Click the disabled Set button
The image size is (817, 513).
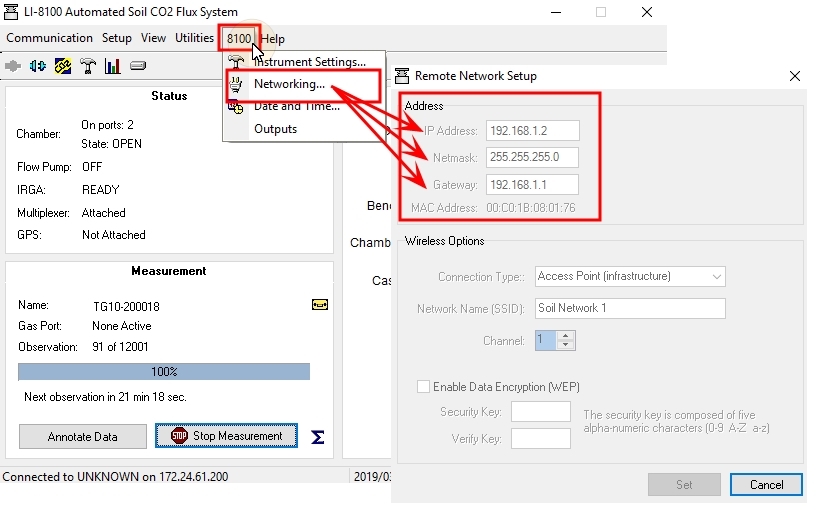[684, 485]
